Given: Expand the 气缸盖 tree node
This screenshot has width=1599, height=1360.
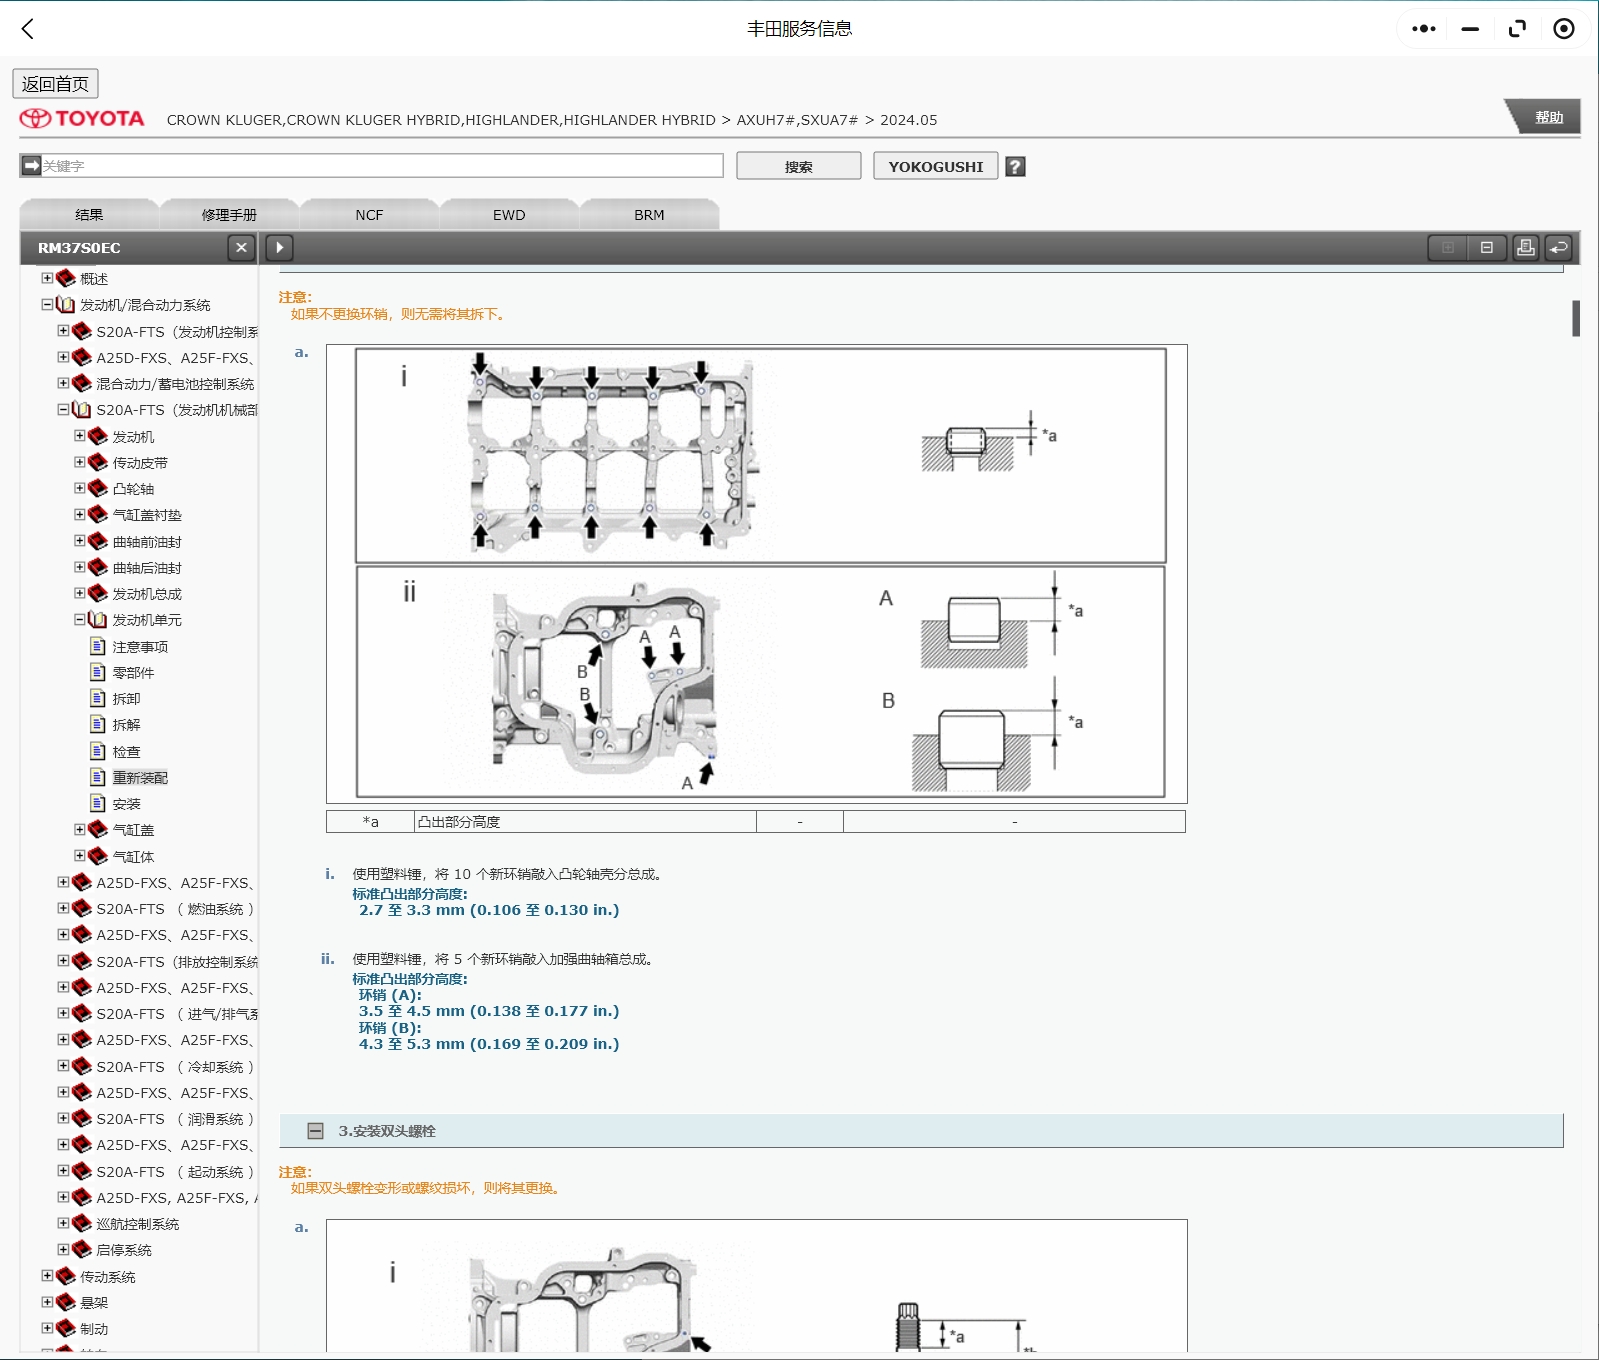Looking at the screenshot, I should (x=80, y=829).
